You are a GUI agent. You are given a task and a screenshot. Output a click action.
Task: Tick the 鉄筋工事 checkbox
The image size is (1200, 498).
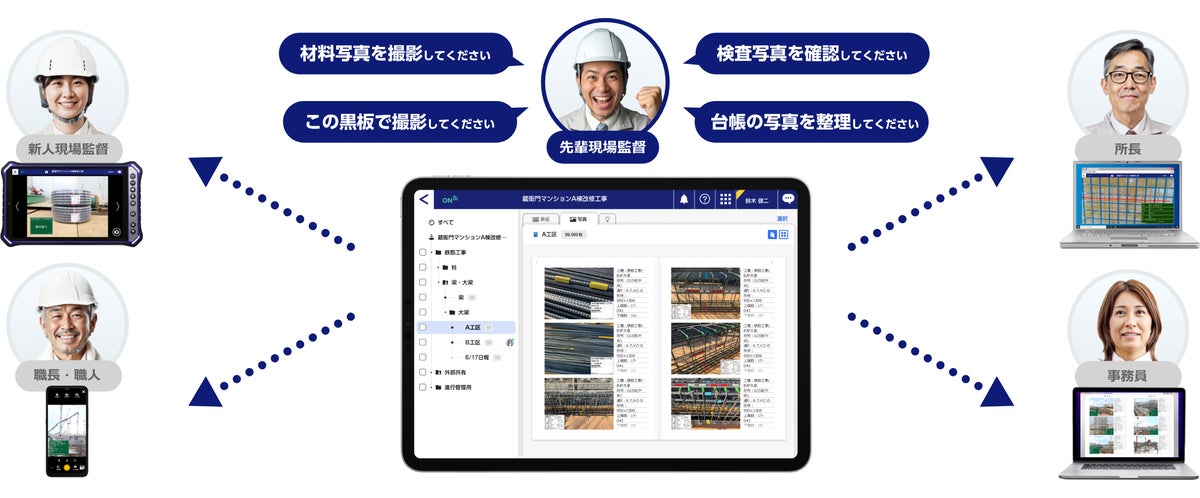click(x=422, y=252)
